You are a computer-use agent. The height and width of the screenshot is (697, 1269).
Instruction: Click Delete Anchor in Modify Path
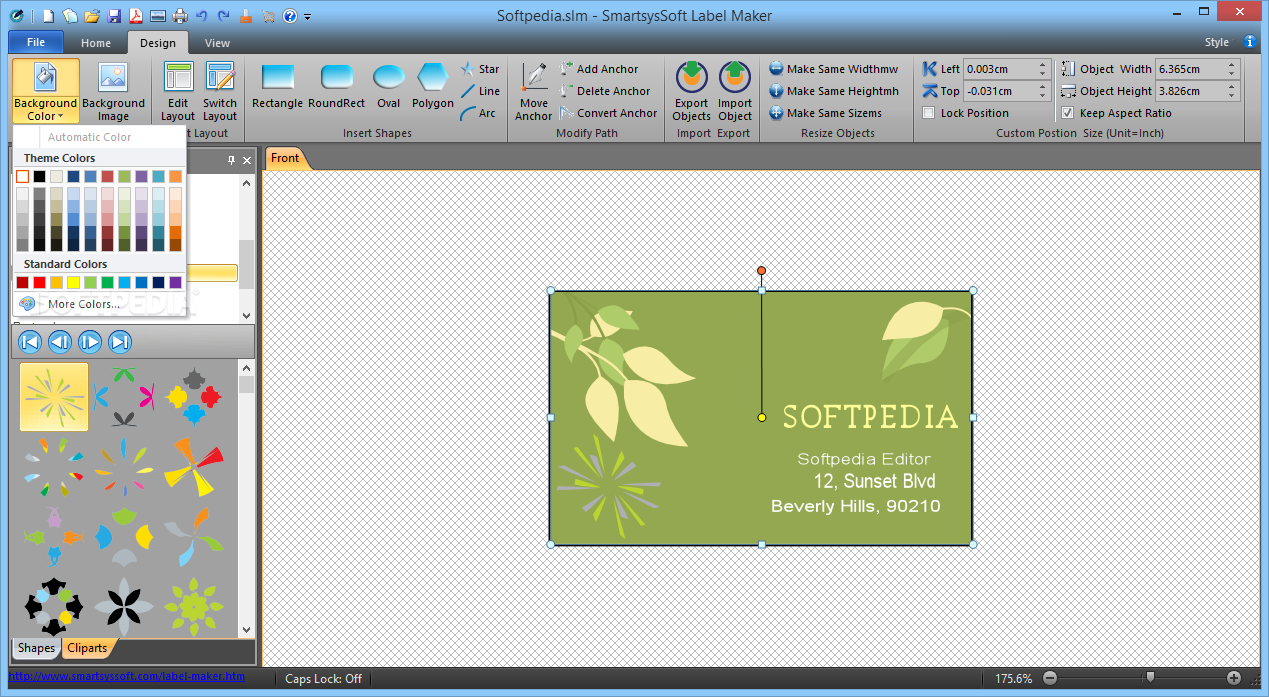click(x=606, y=91)
